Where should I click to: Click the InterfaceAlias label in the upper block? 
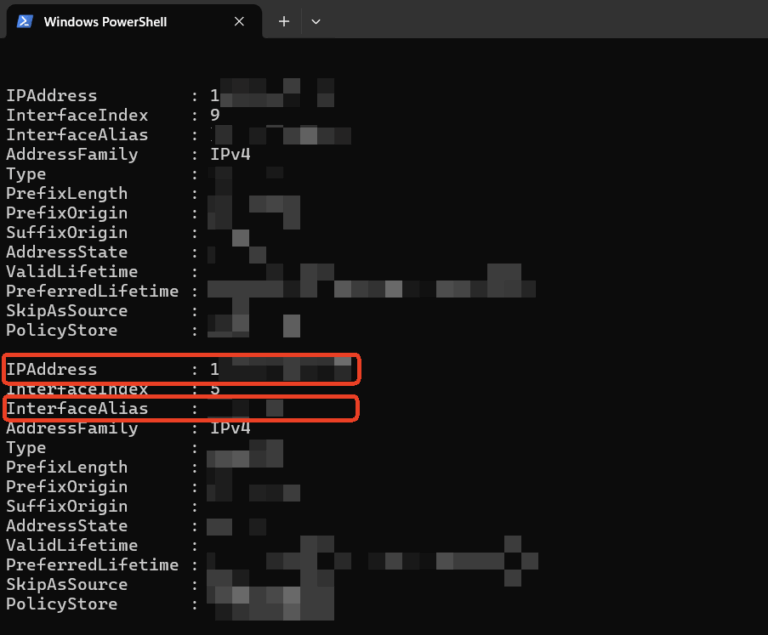pyautogui.click(x=77, y=135)
